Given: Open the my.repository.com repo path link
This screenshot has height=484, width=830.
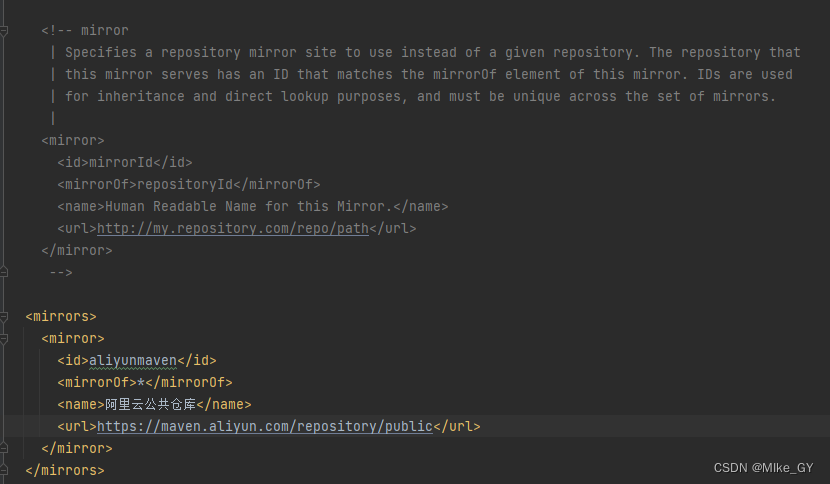Looking at the screenshot, I should [233, 228].
